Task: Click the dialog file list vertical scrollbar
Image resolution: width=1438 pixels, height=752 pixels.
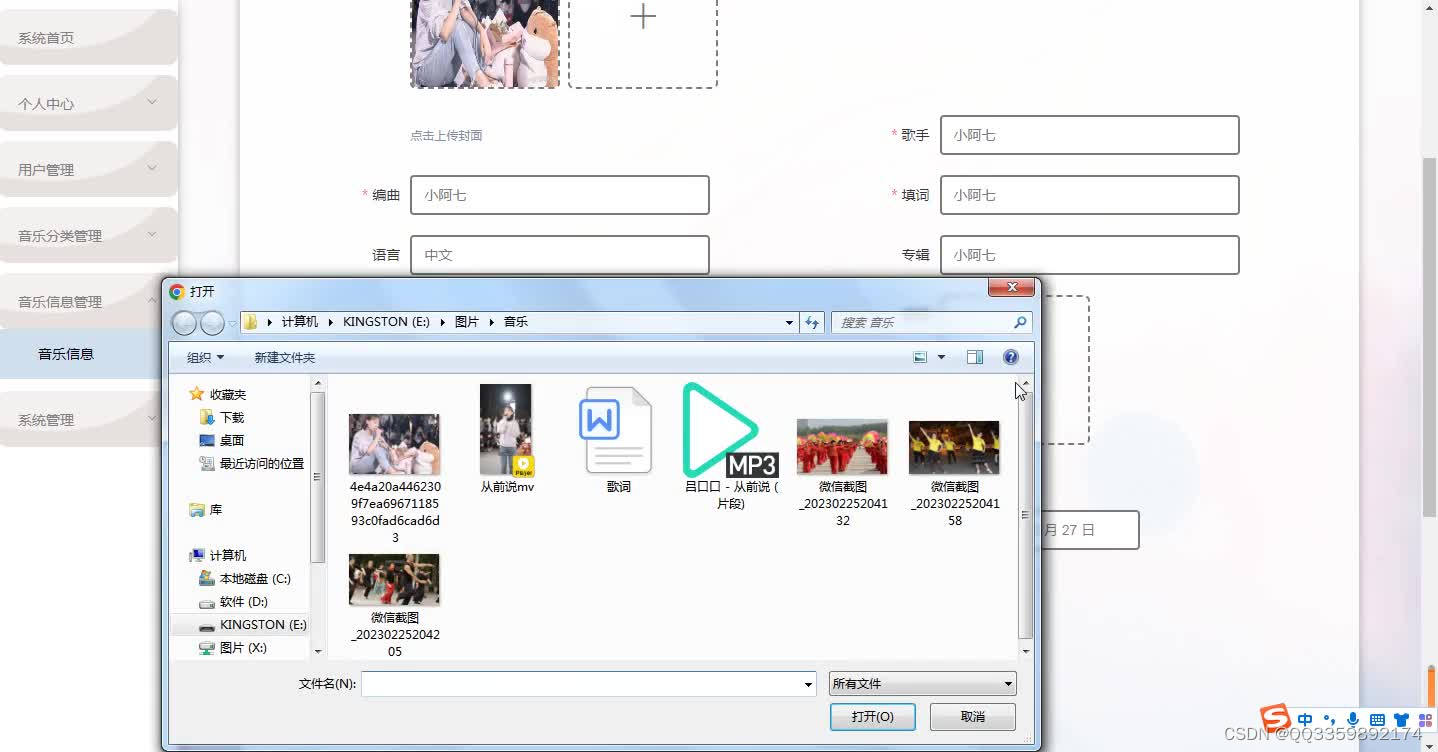Action: point(1025,516)
